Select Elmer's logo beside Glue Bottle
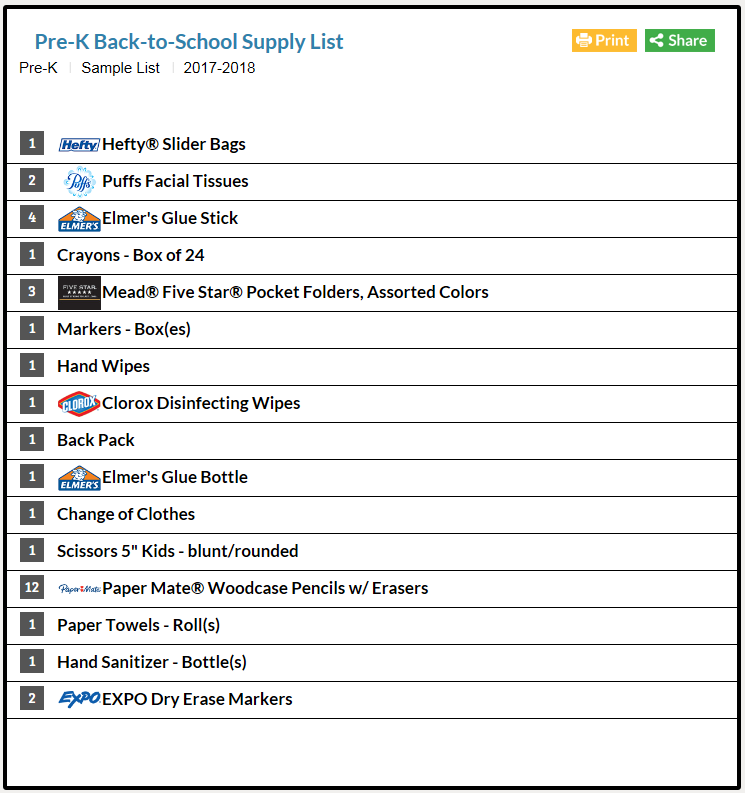Viewport: 745px width, 793px height. pos(79,478)
